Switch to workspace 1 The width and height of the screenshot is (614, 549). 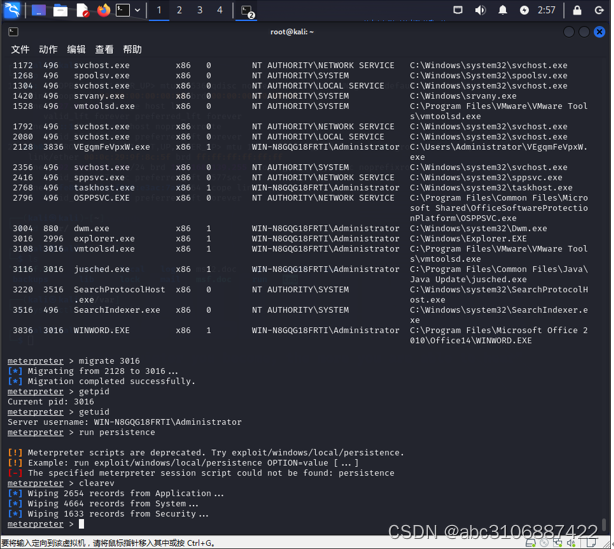pos(159,10)
